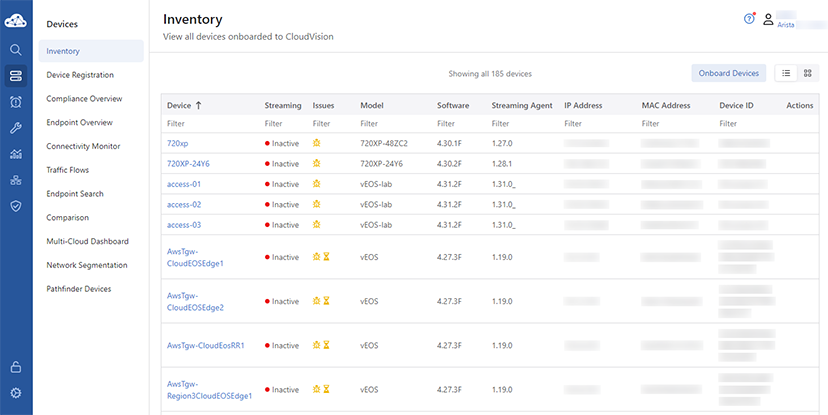Open the AwsTgw-CloudEOSEdge1 device link
Viewport: 828px width, 415px height.
coord(195,257)
